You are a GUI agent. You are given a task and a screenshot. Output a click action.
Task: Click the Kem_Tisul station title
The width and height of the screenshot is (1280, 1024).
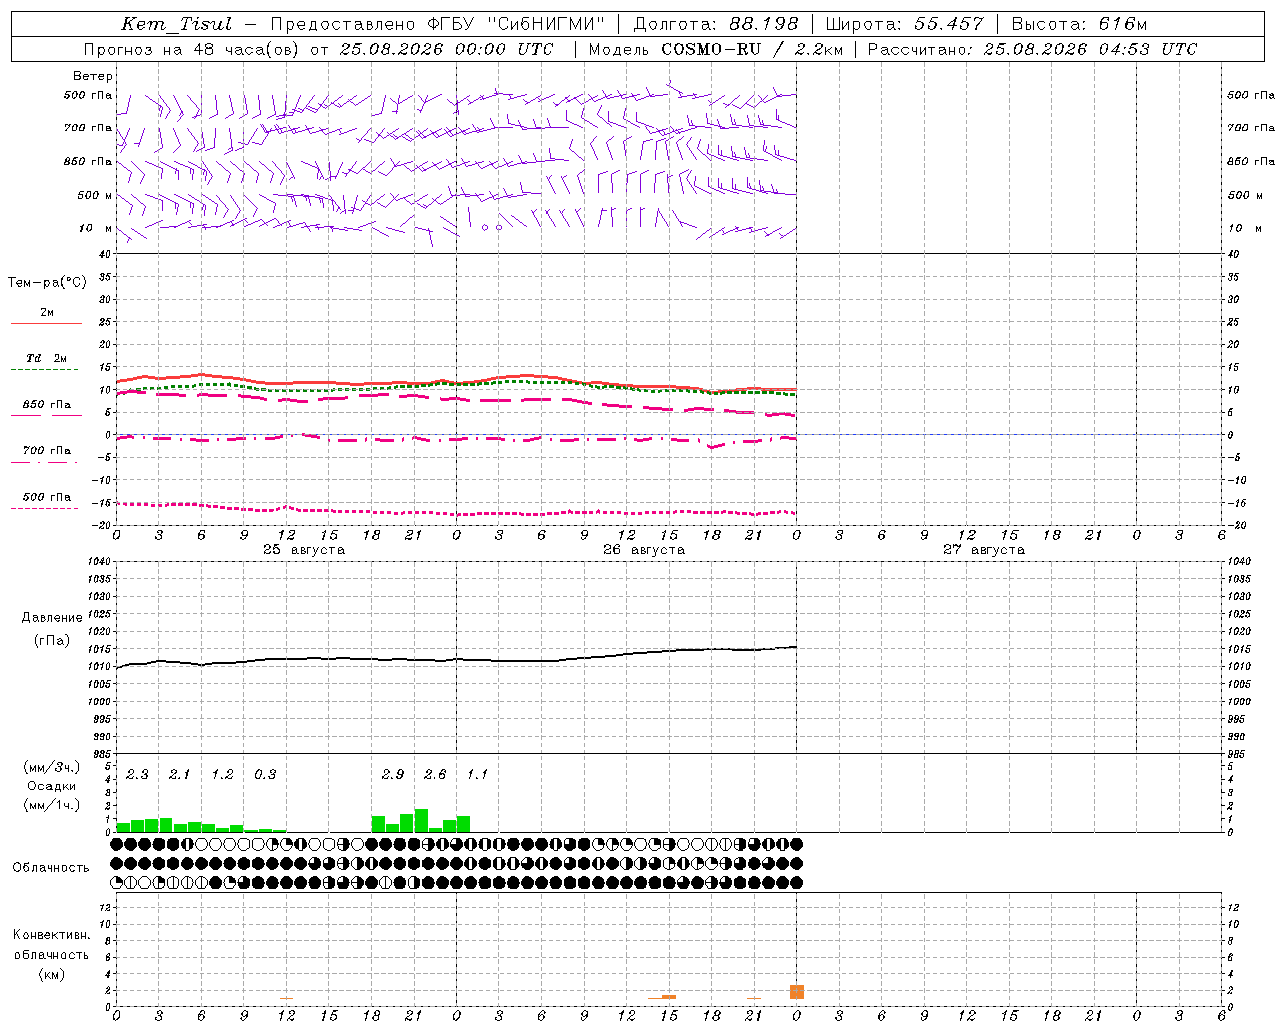point(176,24)
